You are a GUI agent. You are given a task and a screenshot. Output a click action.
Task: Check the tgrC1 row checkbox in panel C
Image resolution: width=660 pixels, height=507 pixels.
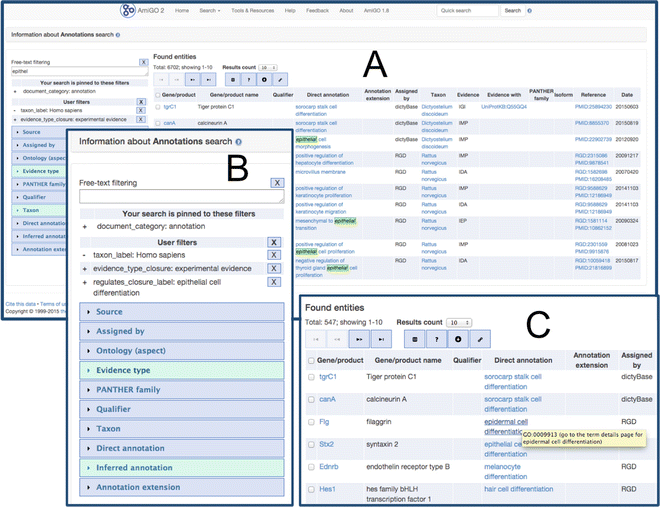tap(311, 377)
